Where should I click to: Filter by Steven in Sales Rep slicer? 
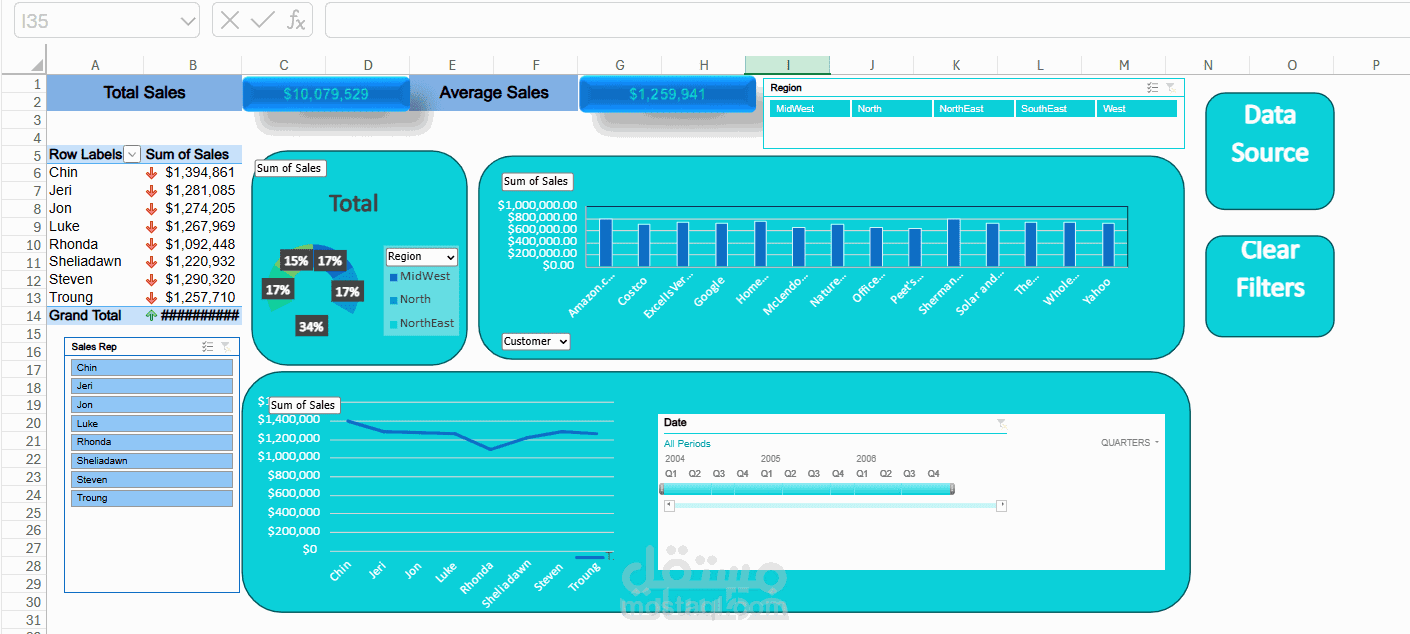(x=152, y=480)
